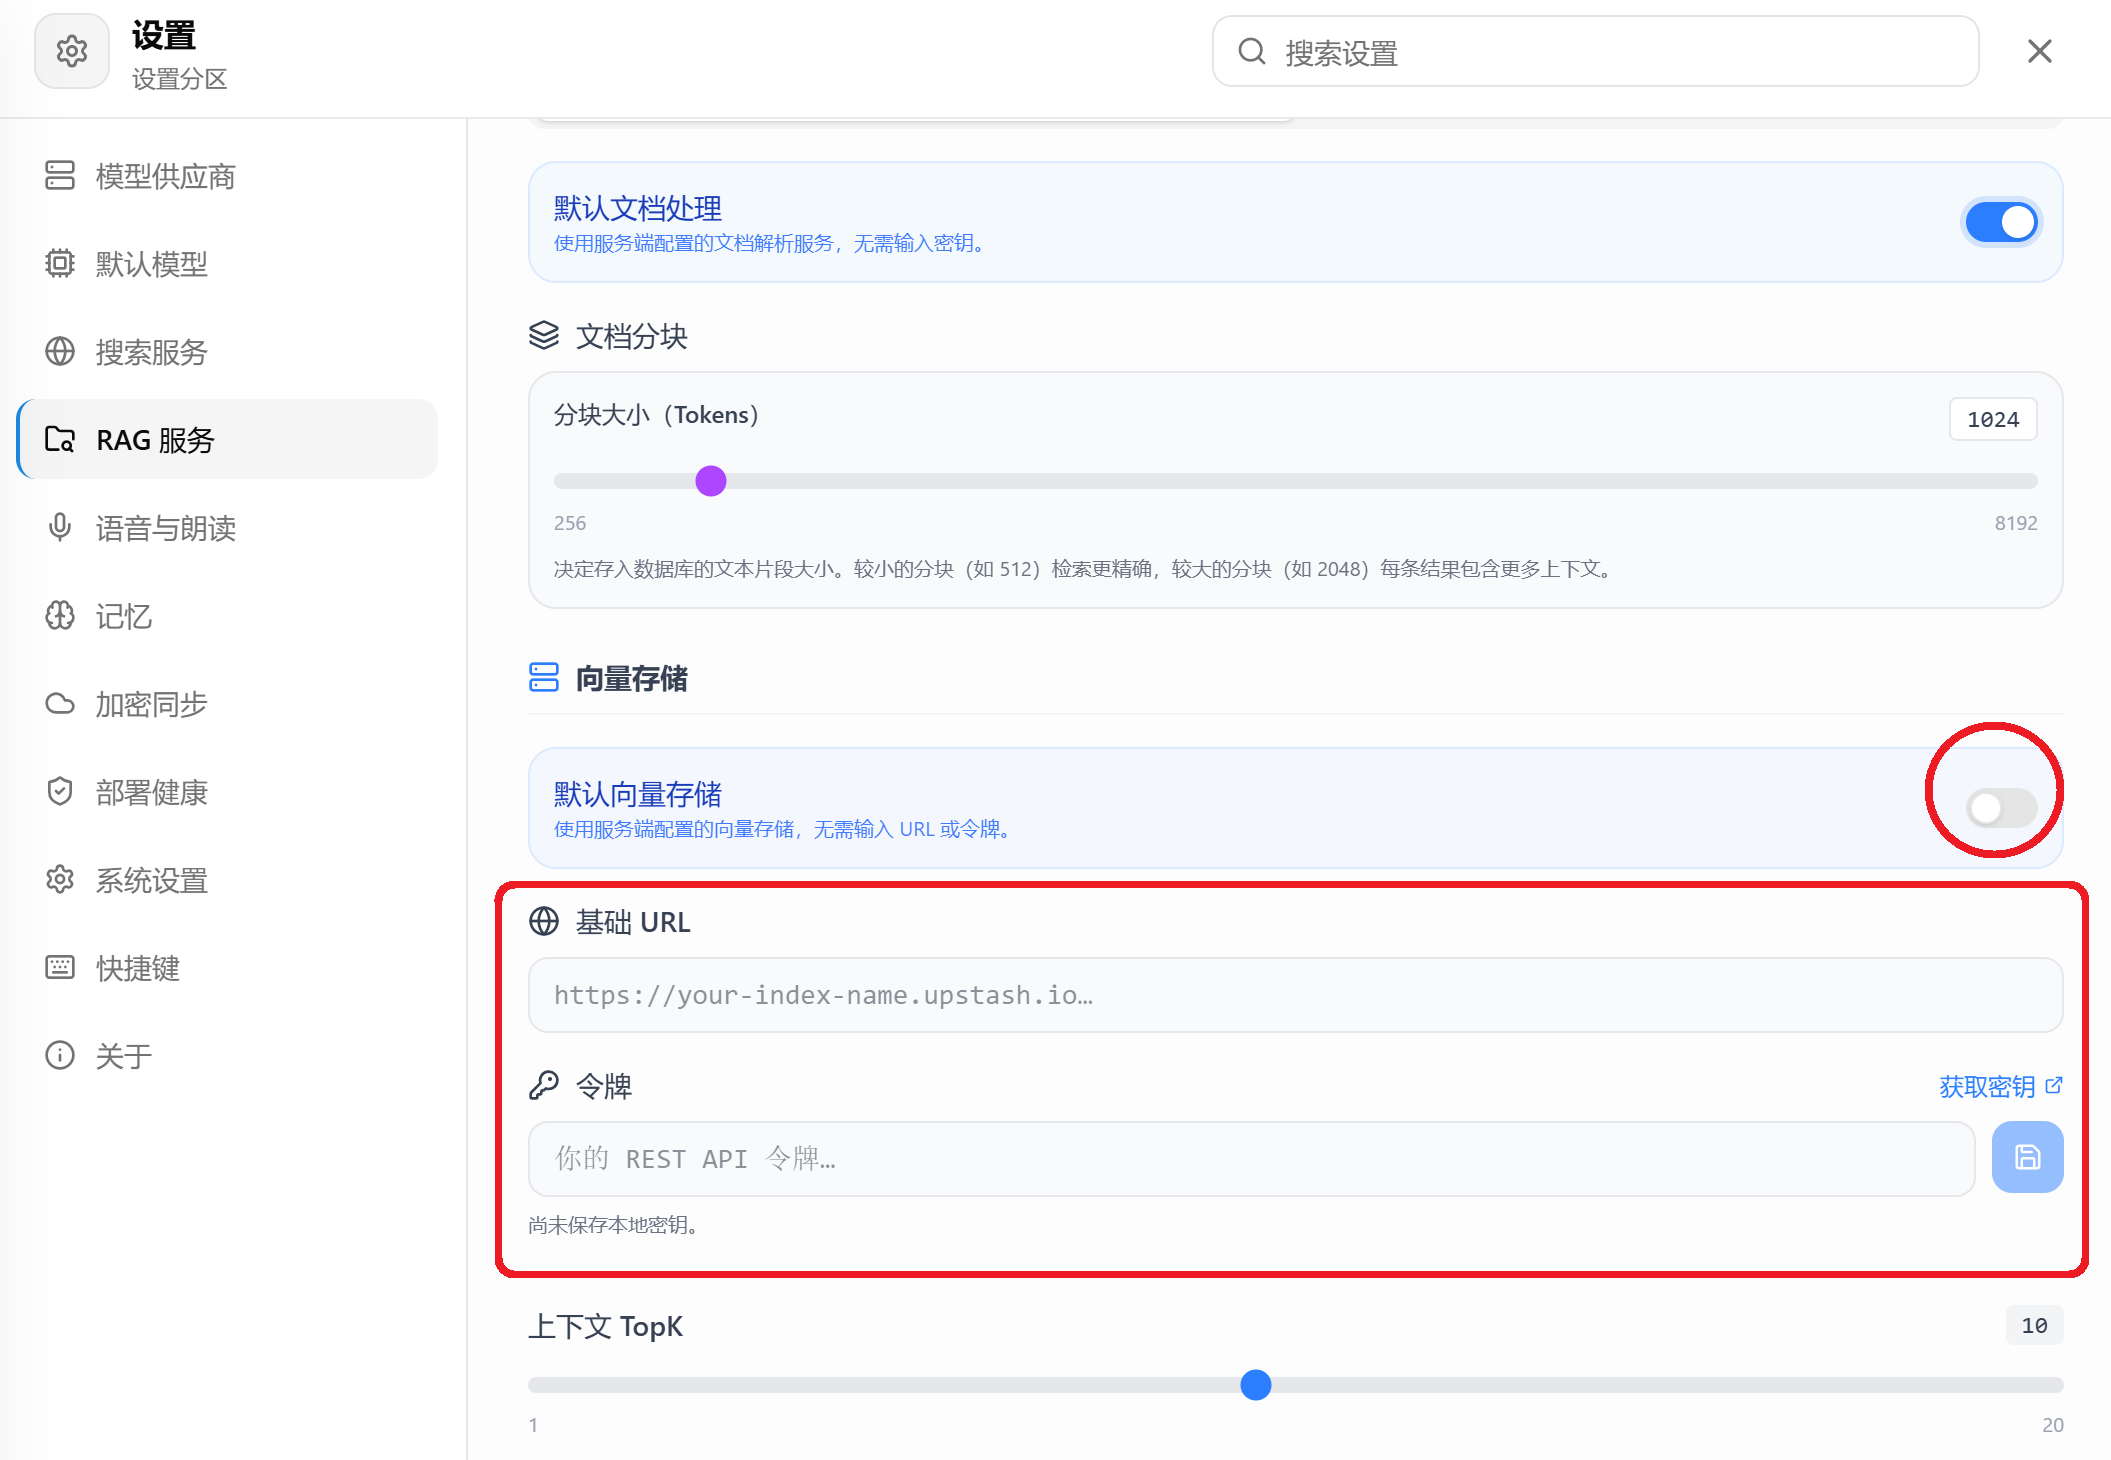Click the 分块大小 purple slider handle
This screenshot has width=2111, height=1460.
pyautogui.click(x=711, y=481)
